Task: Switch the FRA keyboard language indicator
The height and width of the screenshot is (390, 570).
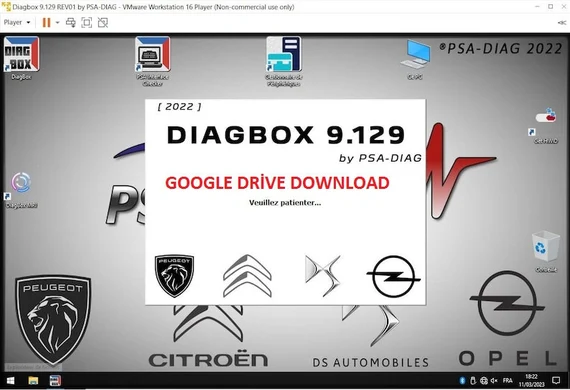Action: (507, 381)
